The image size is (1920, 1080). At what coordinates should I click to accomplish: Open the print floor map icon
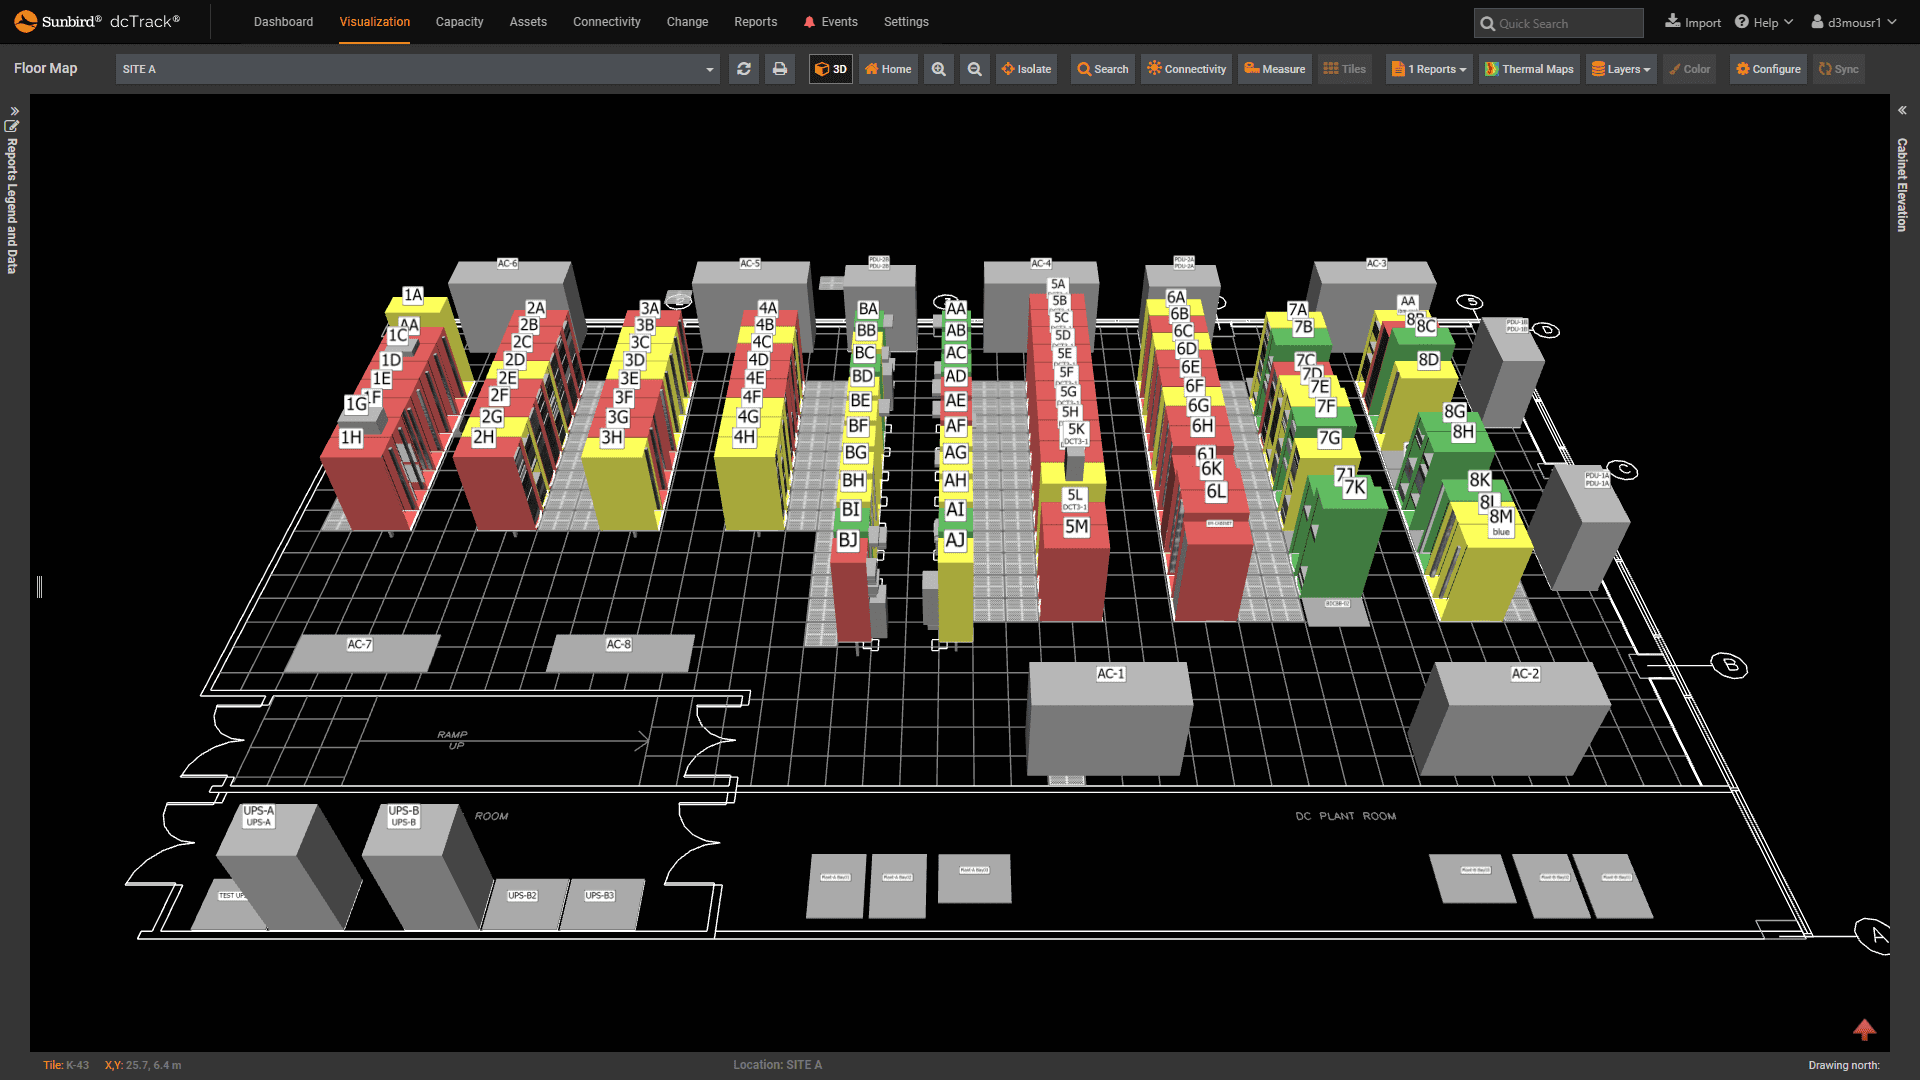[x=779, y=68]
